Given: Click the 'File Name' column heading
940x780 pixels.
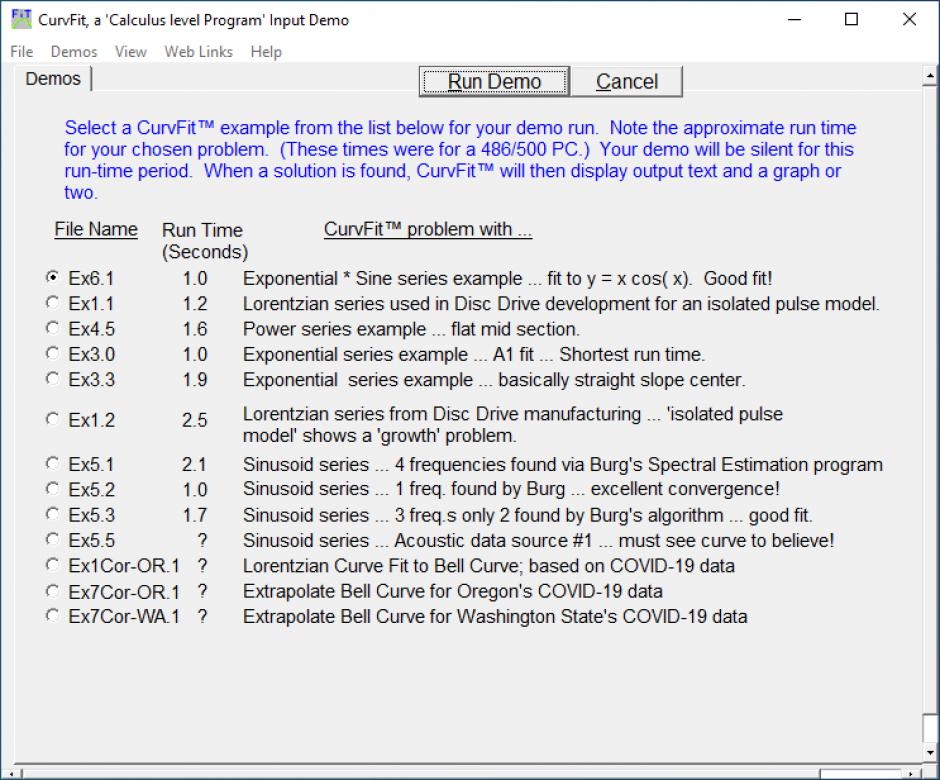Looking at the screenshot, I should click(96, 229).
